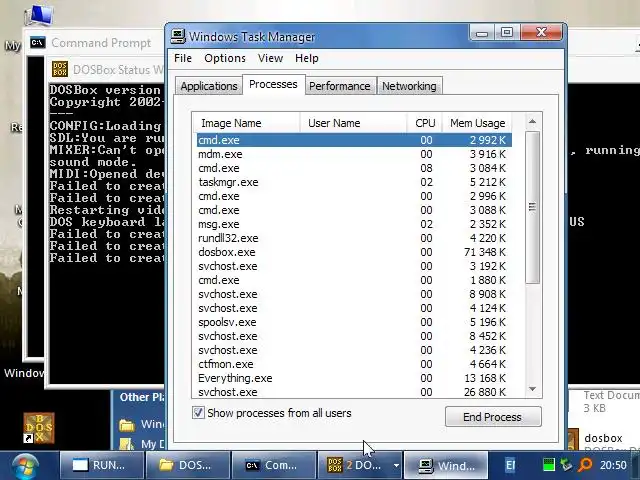This screenshot has width=640, height=480.
Task: Open the Help menu
Action: point(307,58)
